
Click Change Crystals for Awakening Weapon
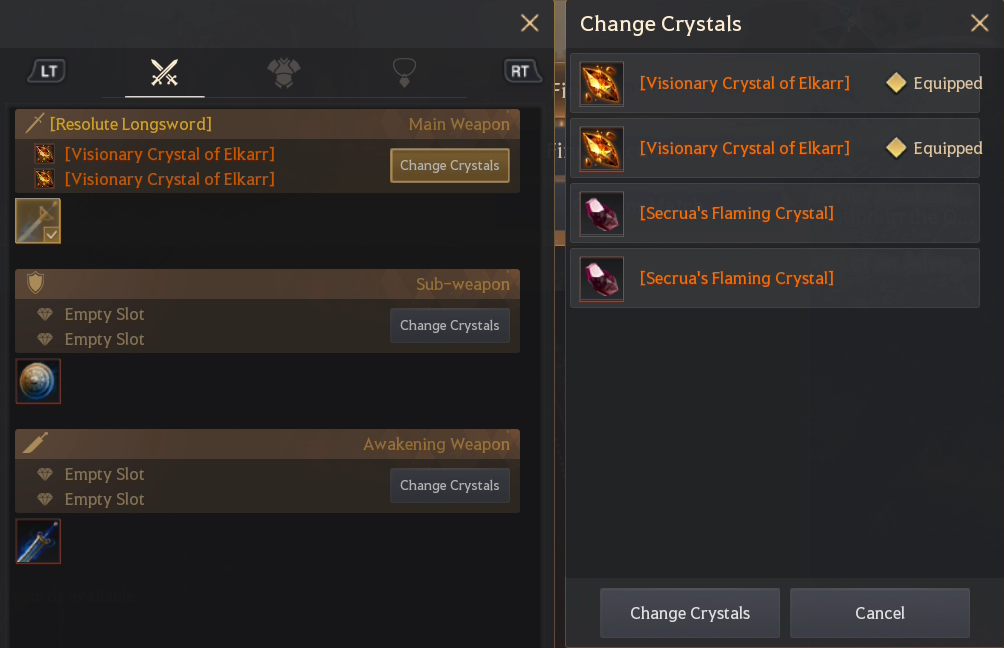pyautogui.click(x=449, y=485)
